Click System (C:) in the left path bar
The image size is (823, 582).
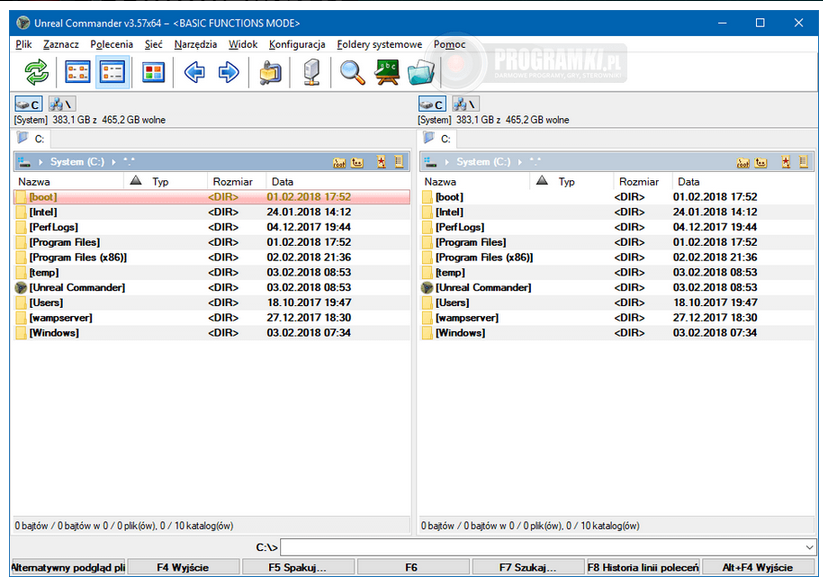tap(77, 162)
